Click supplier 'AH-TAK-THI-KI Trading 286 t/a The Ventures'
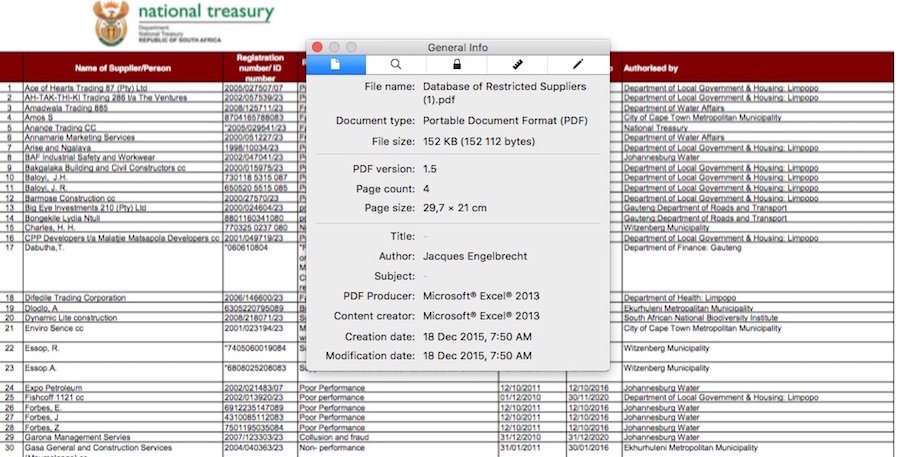900x457 pixels. click(x=106, y=98)
